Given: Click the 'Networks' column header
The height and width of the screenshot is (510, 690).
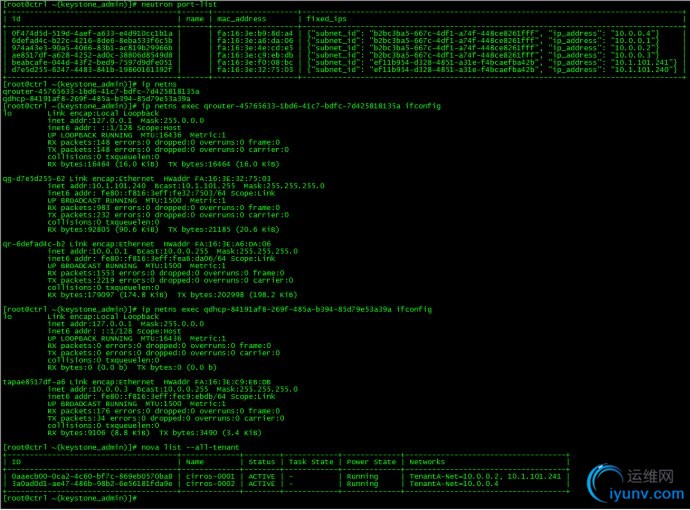Looking at the screenshot, I should point(427,462).
